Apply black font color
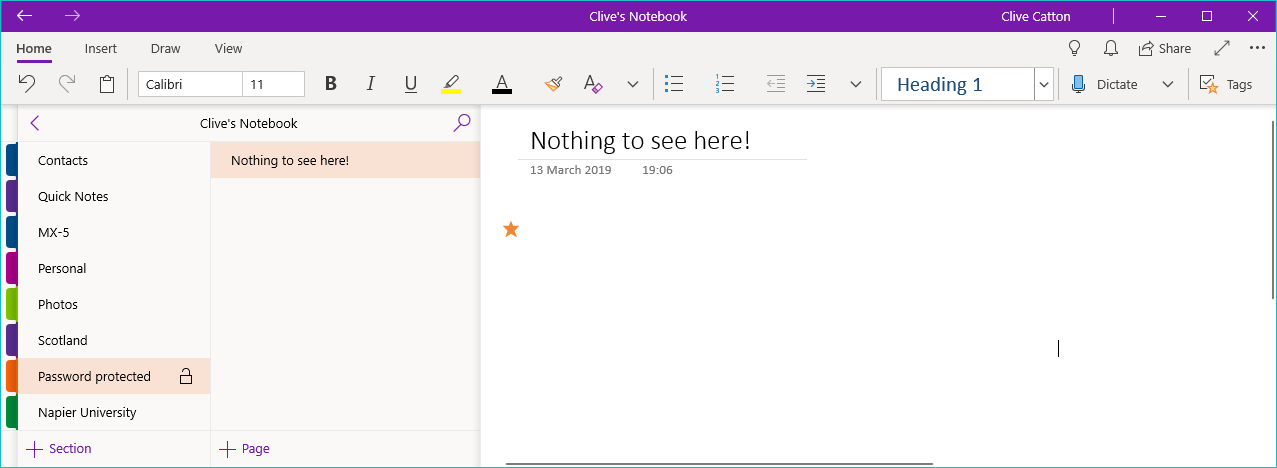The width and height of the screenshot is (1277, 468). (502, 84)
